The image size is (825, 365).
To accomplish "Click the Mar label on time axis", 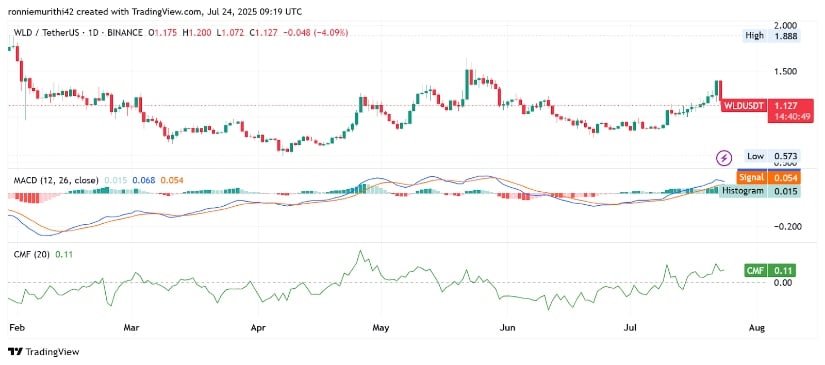I will point(133,328).
